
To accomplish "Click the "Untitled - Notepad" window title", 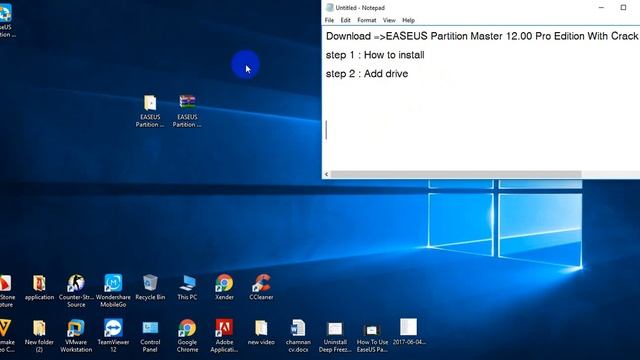I will [x=360, y=8].
